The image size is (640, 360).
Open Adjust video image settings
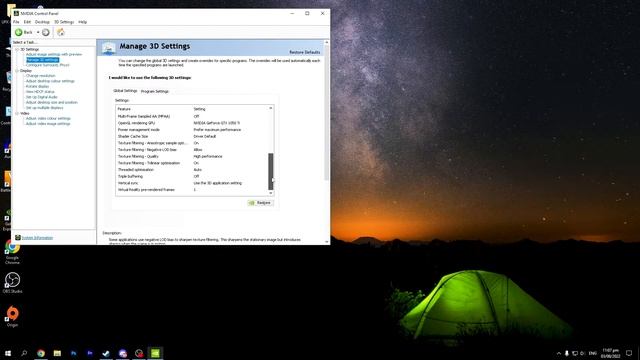[x=48, y=124]
